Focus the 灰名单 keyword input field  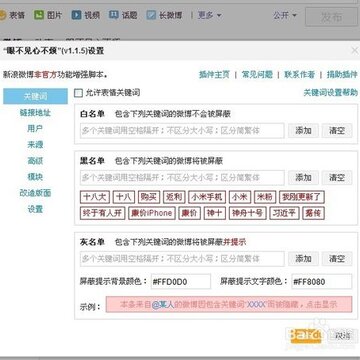click(x=182, y=259)
